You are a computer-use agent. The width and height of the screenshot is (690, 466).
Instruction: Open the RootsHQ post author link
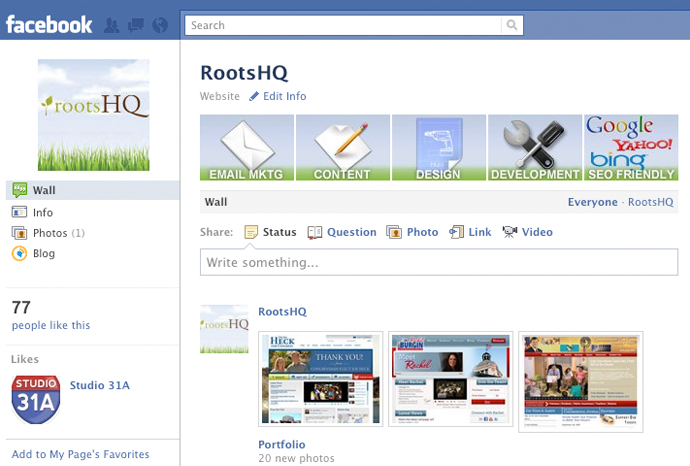click(282, 312)
